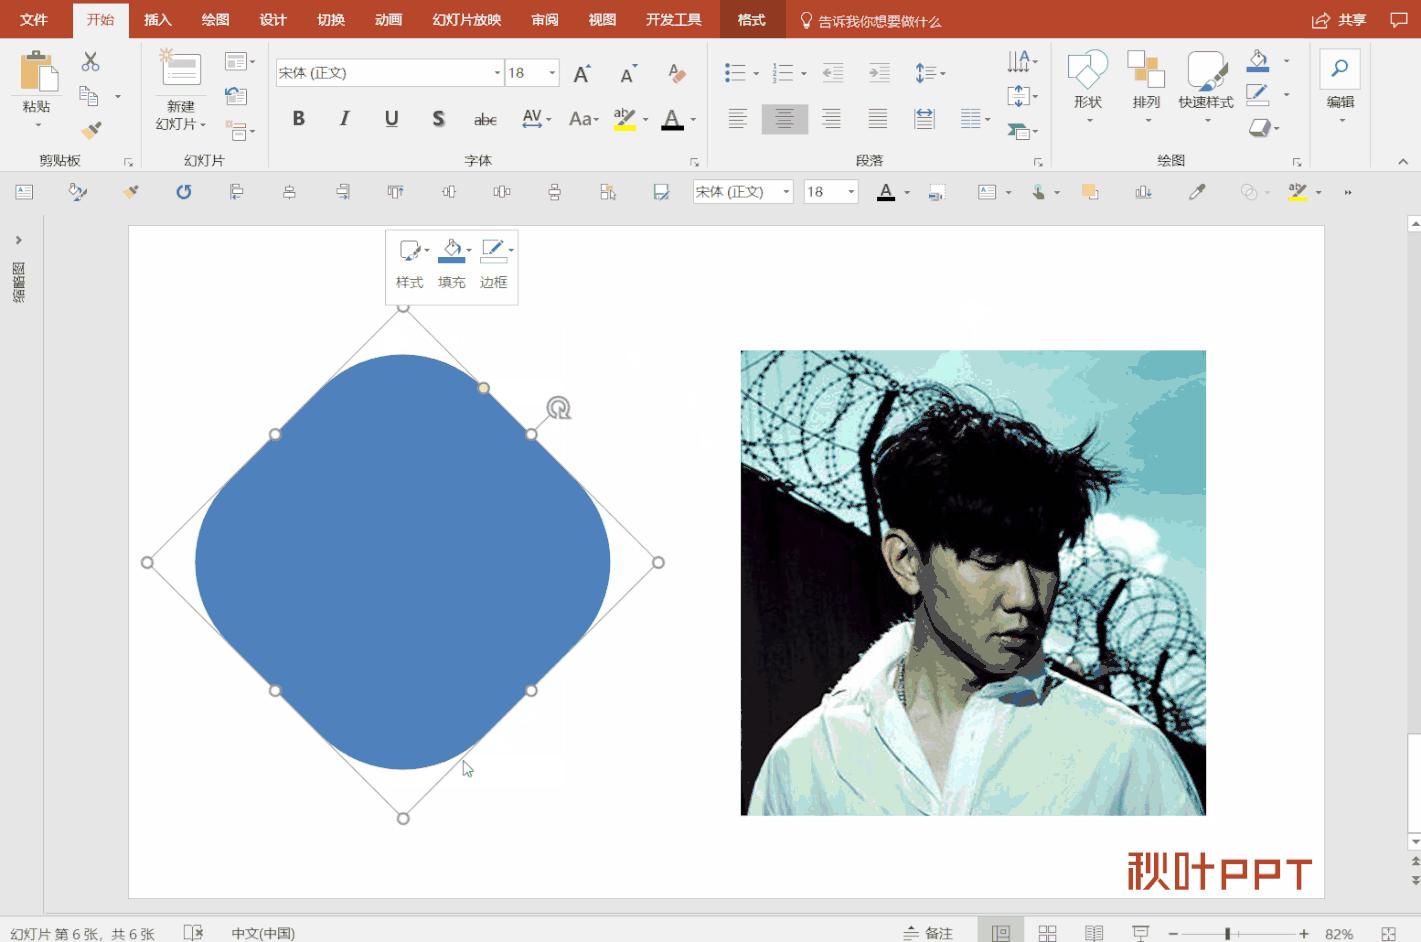Toggle Normal view in status bar
The height and width of the screenshot is (942, 1421).
[1000, 933]
